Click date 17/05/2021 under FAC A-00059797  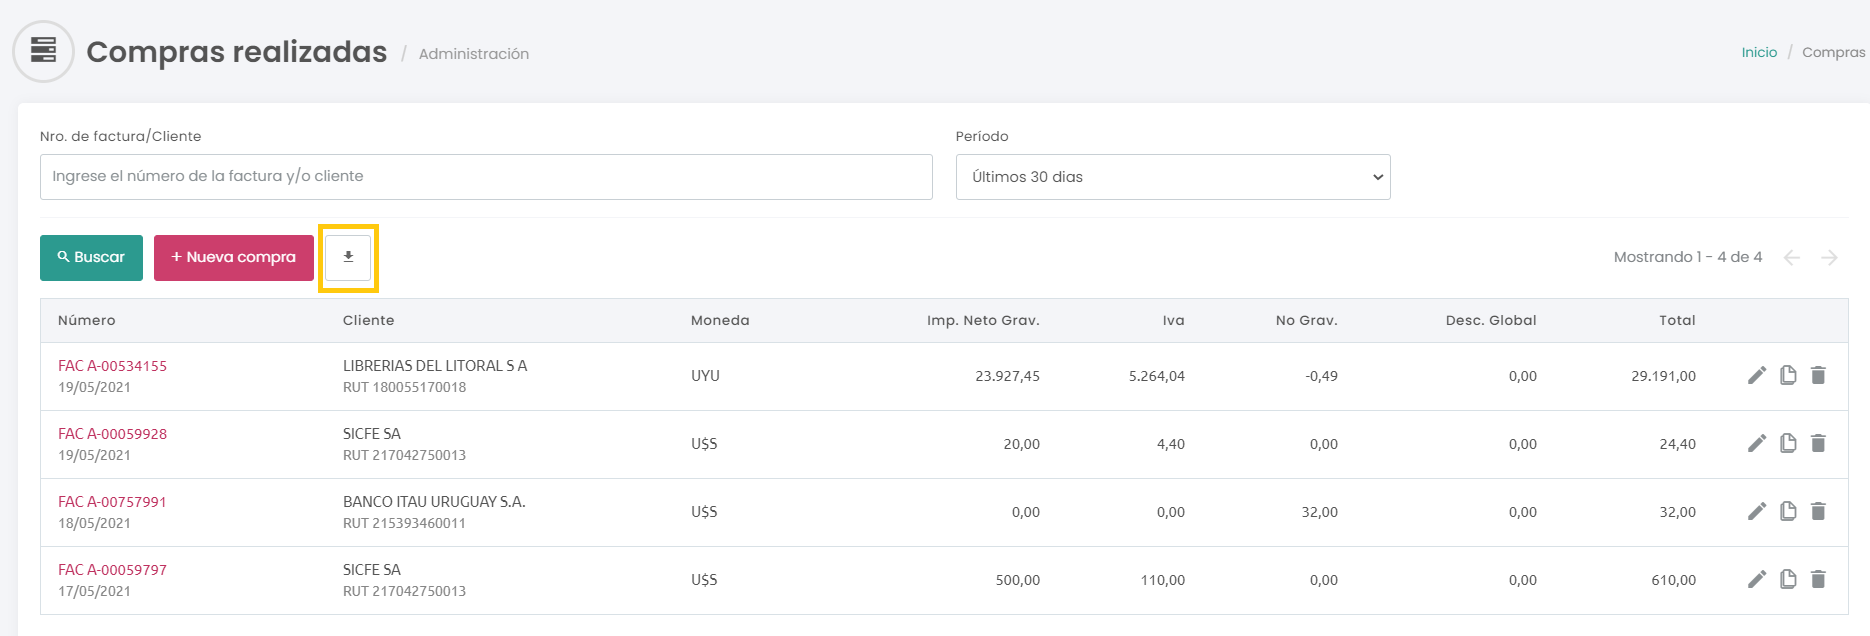tap(94, 592)
